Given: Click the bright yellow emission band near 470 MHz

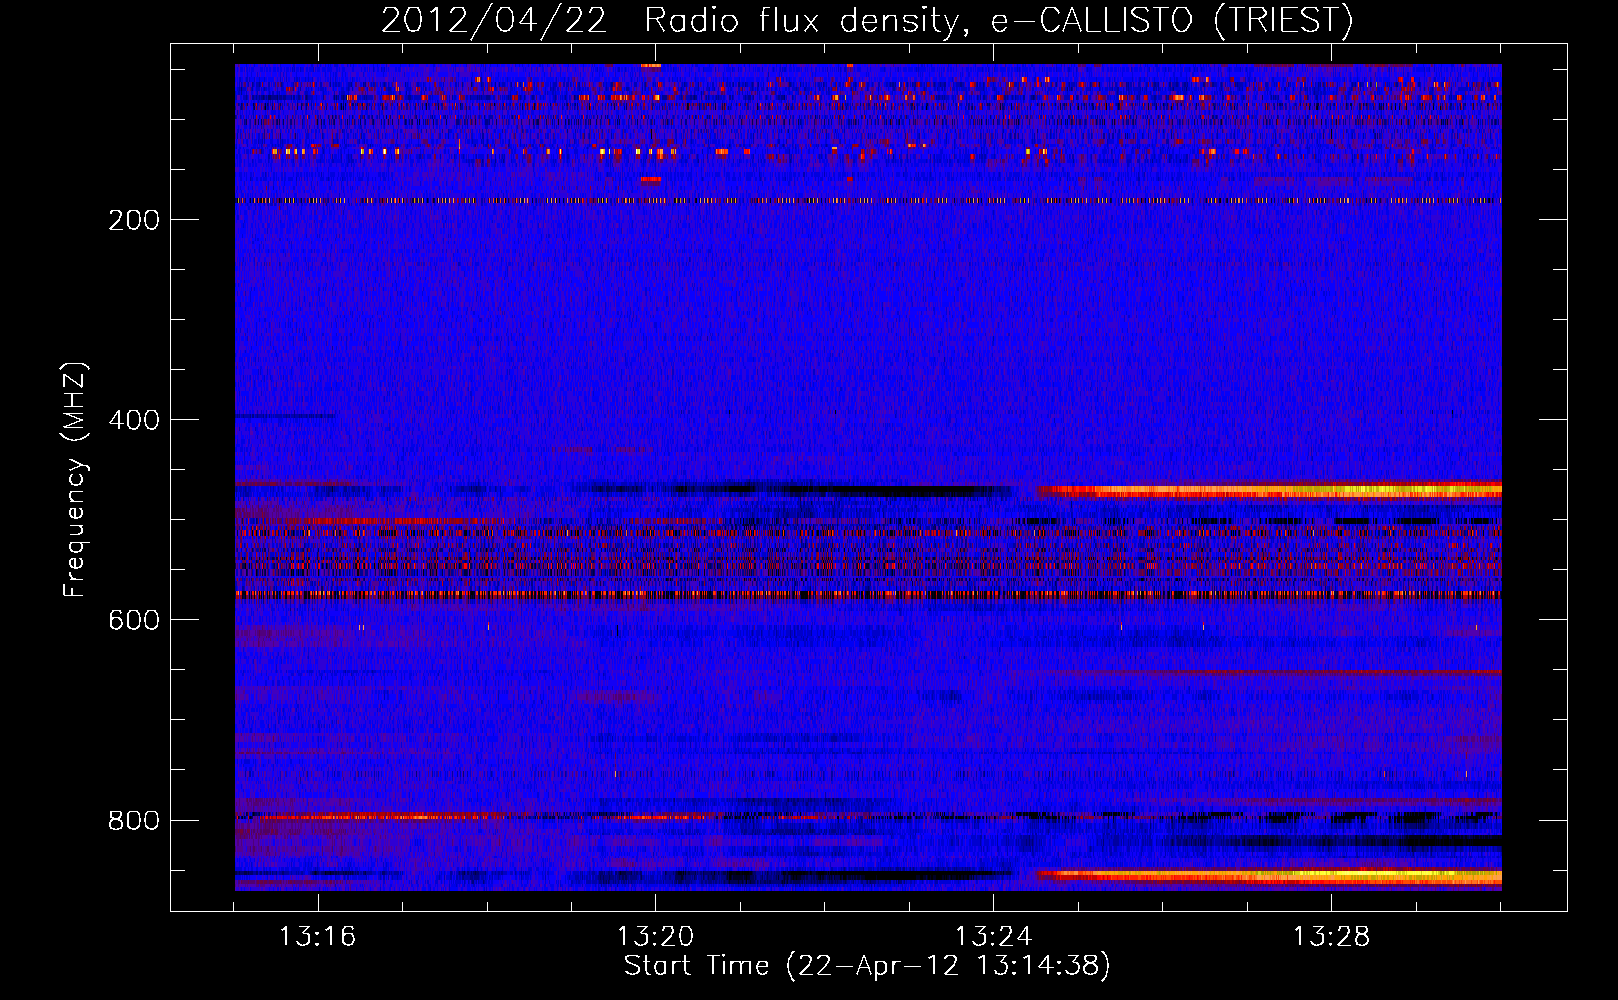Looking at the screenshot, I should [x=1269, y=491].
